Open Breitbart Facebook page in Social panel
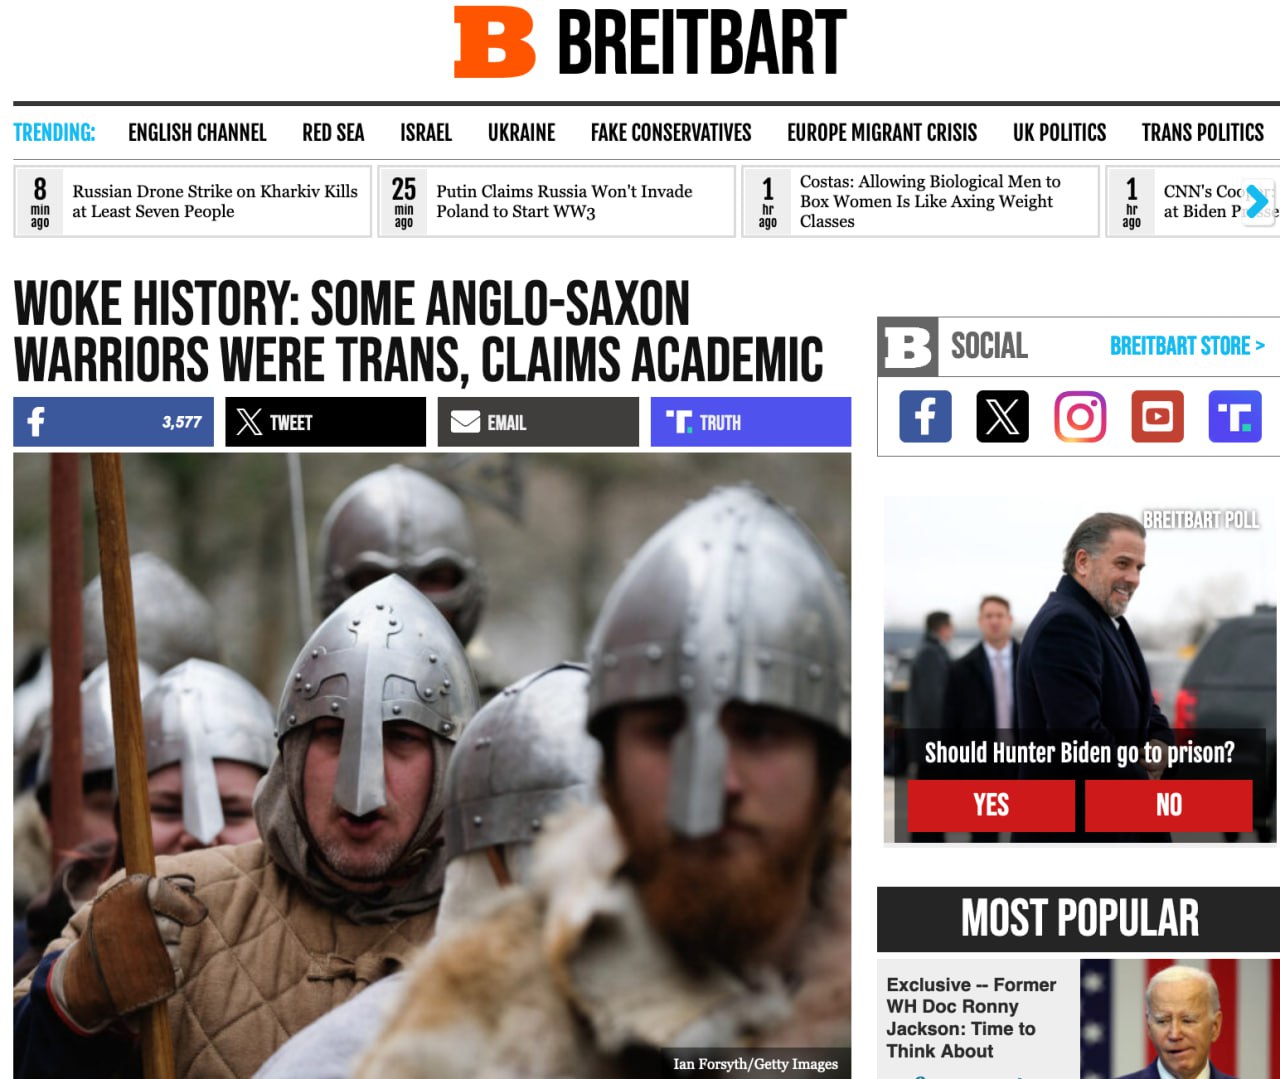The width and height of the screenshot is (1280, 1079). [925, 416]
